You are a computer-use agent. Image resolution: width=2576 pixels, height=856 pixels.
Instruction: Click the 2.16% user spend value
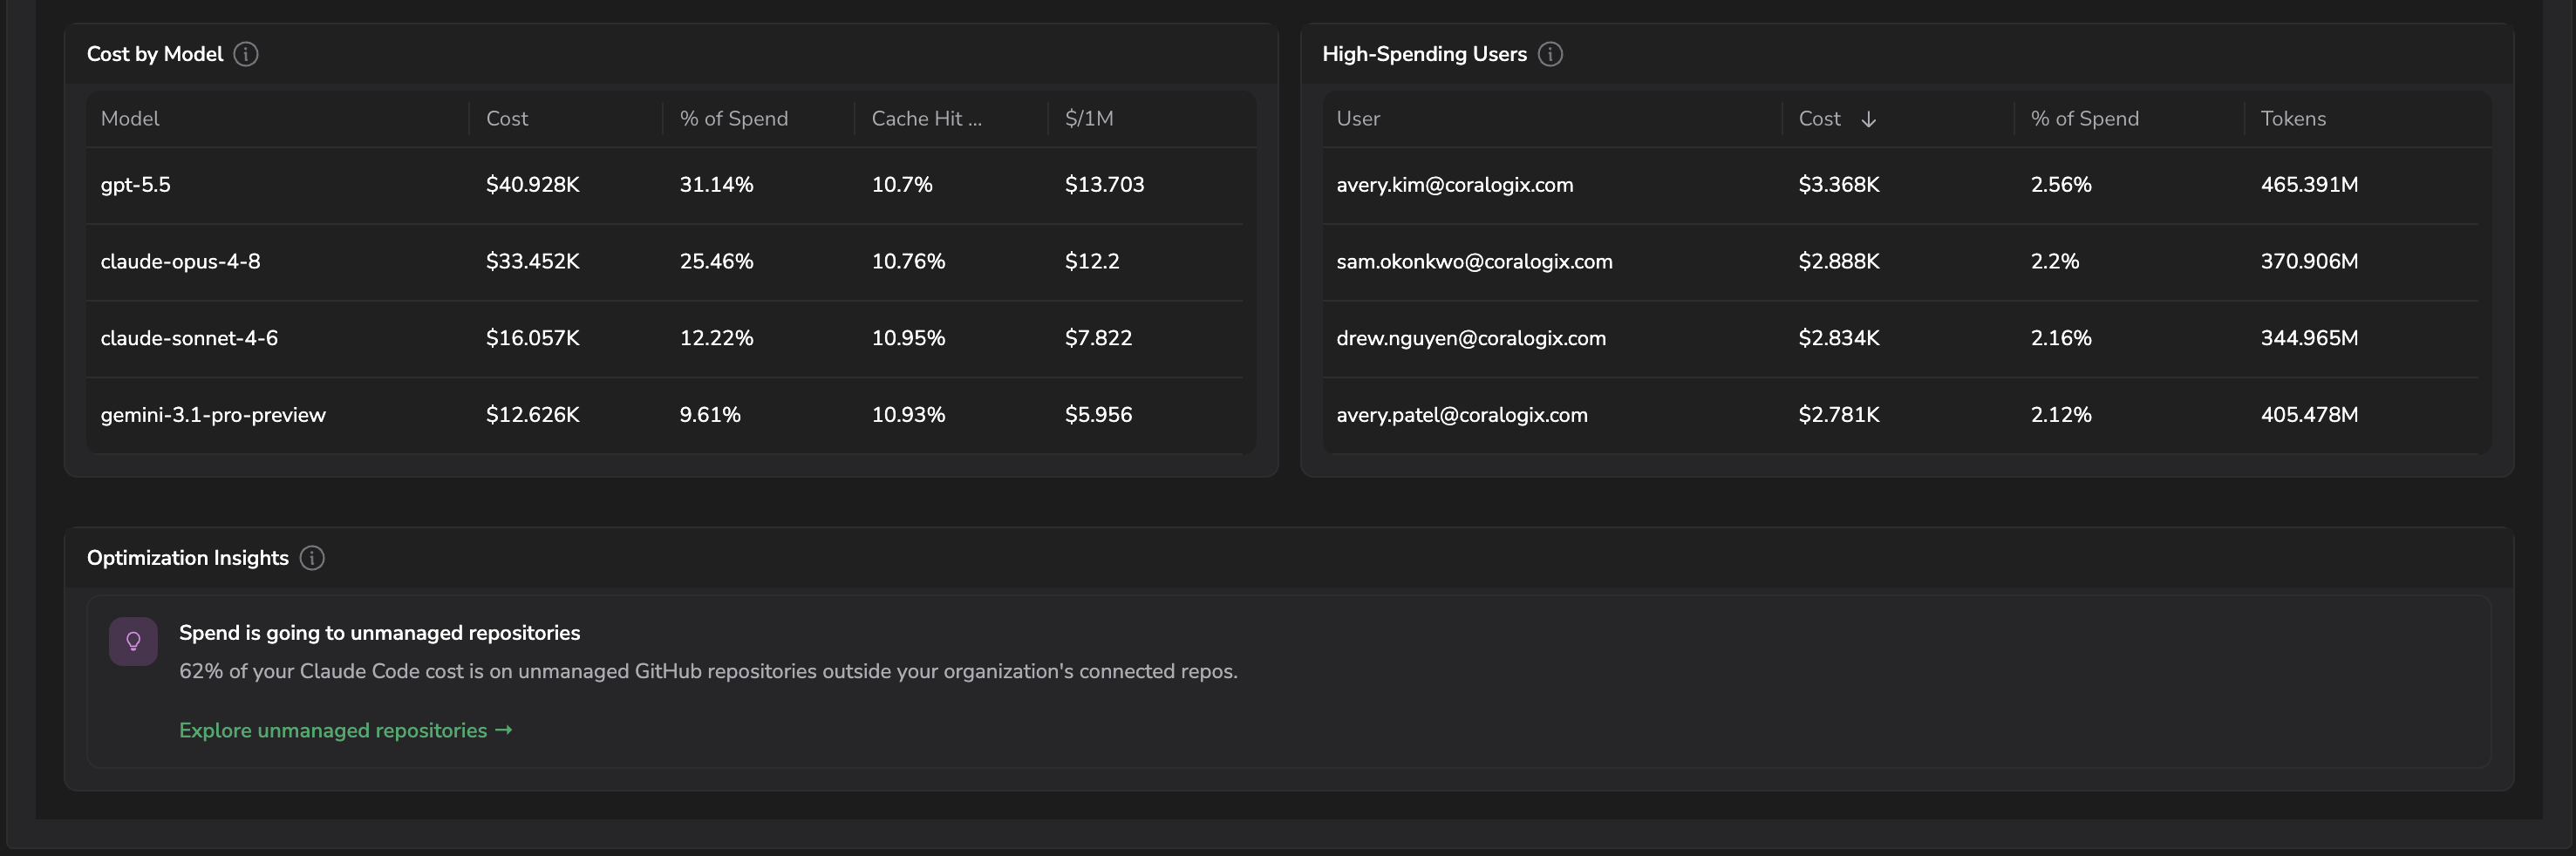pos(2061,338)
